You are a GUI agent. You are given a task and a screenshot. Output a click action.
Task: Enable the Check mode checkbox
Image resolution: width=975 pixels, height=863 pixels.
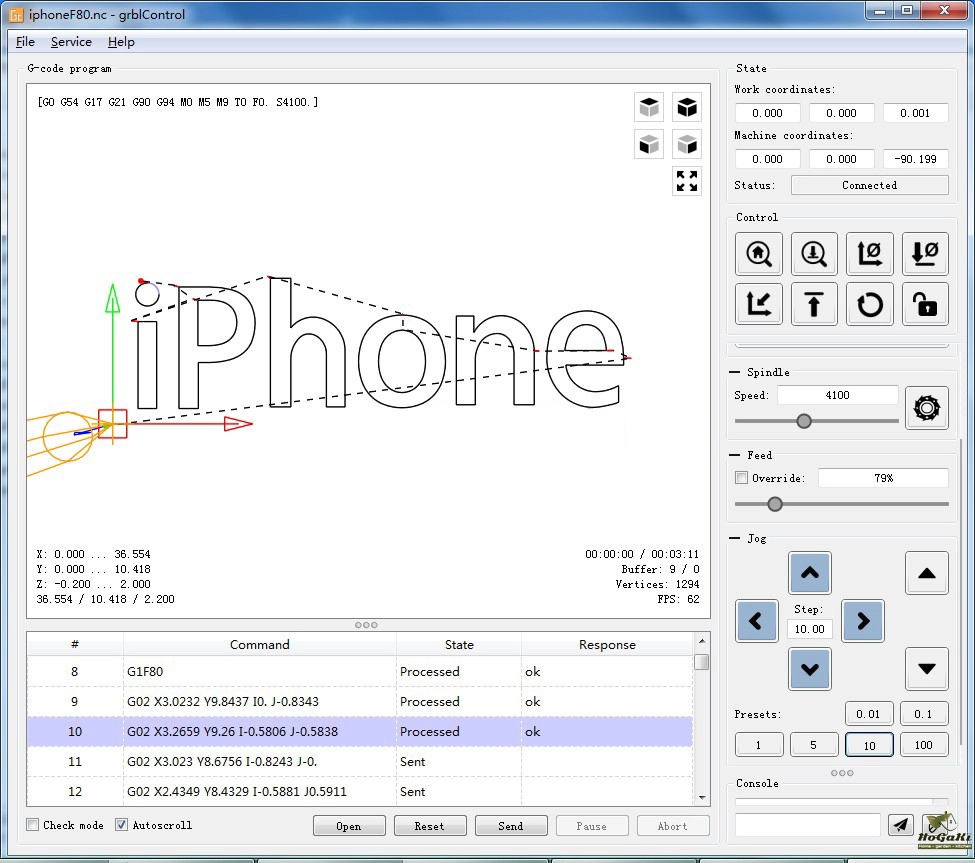33,825
